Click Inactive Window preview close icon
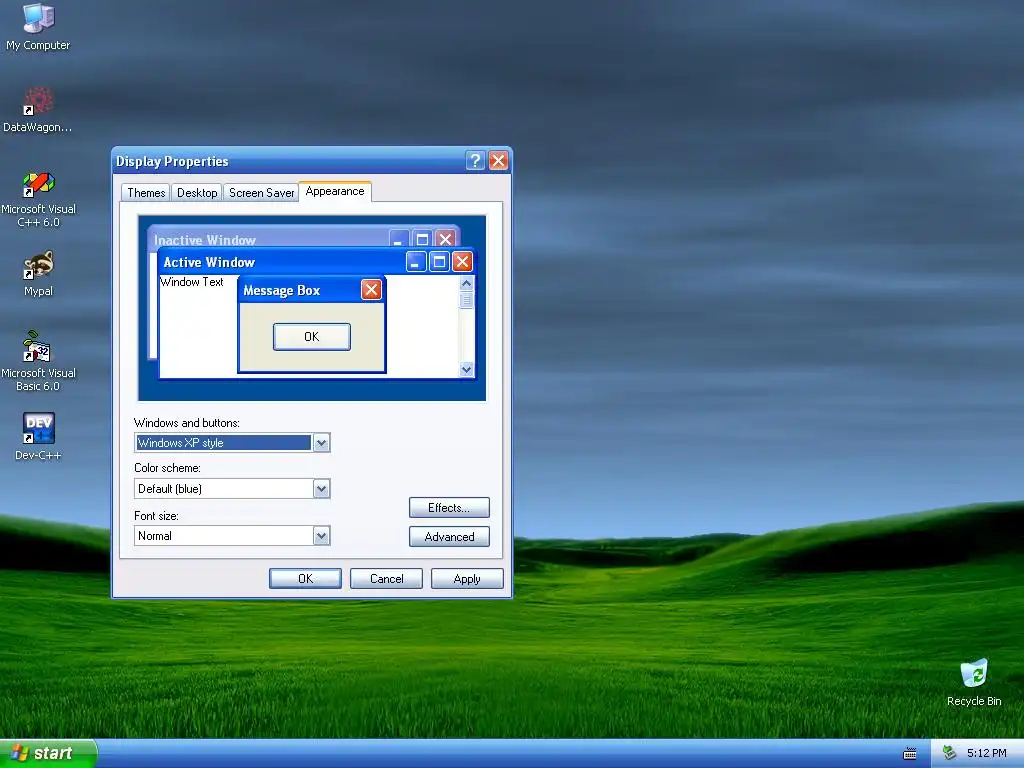Screen dimensions: 1024x768 [445, 239]
